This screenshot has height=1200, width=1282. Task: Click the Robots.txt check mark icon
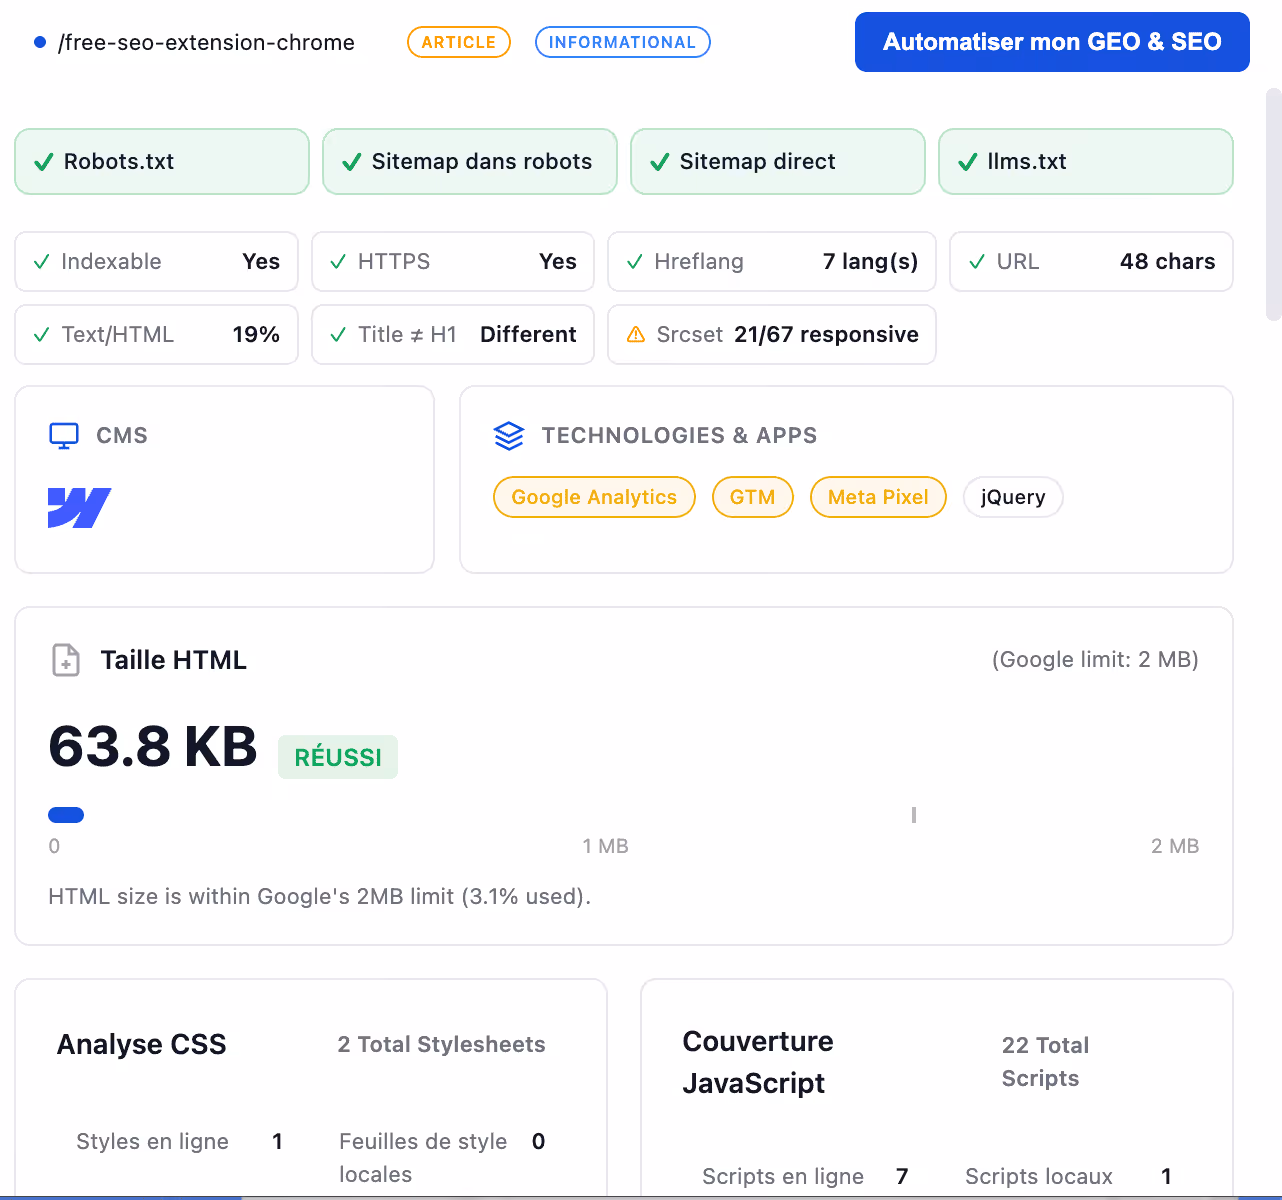pyautogui.click(x=44, y=162)
